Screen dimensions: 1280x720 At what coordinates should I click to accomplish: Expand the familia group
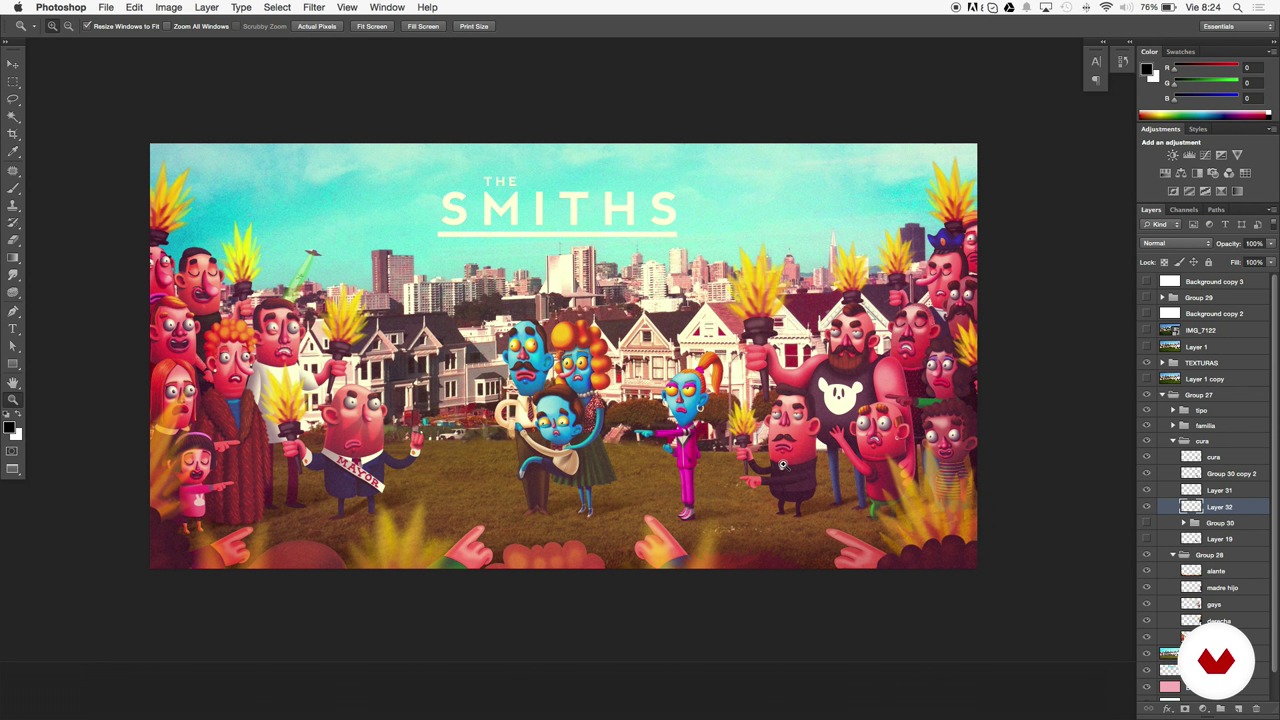(1174, 426)
